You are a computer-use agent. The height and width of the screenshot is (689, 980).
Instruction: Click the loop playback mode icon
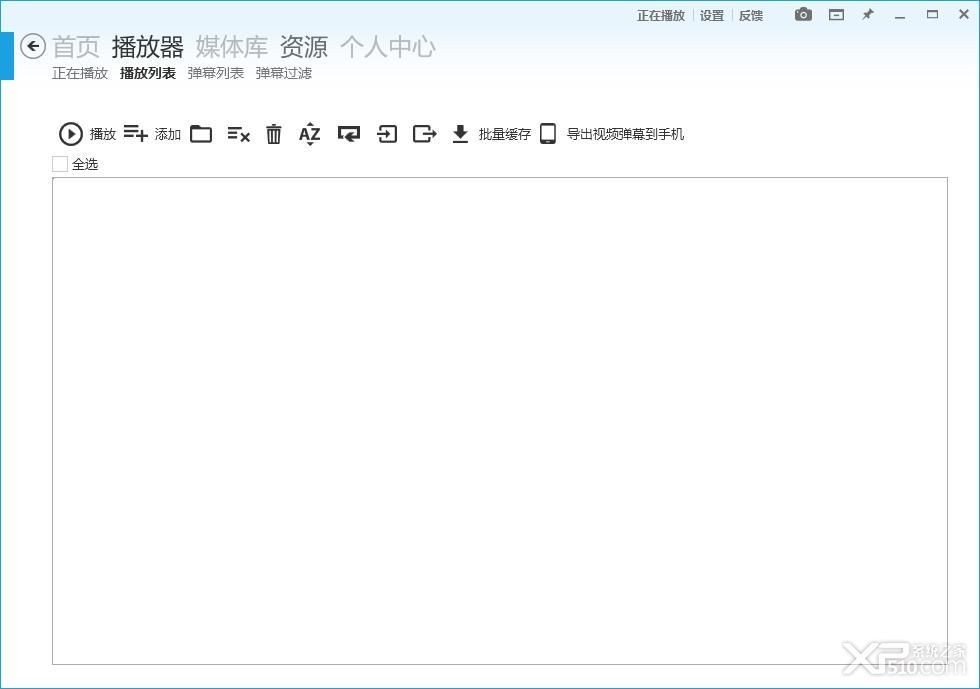(349, 134)
